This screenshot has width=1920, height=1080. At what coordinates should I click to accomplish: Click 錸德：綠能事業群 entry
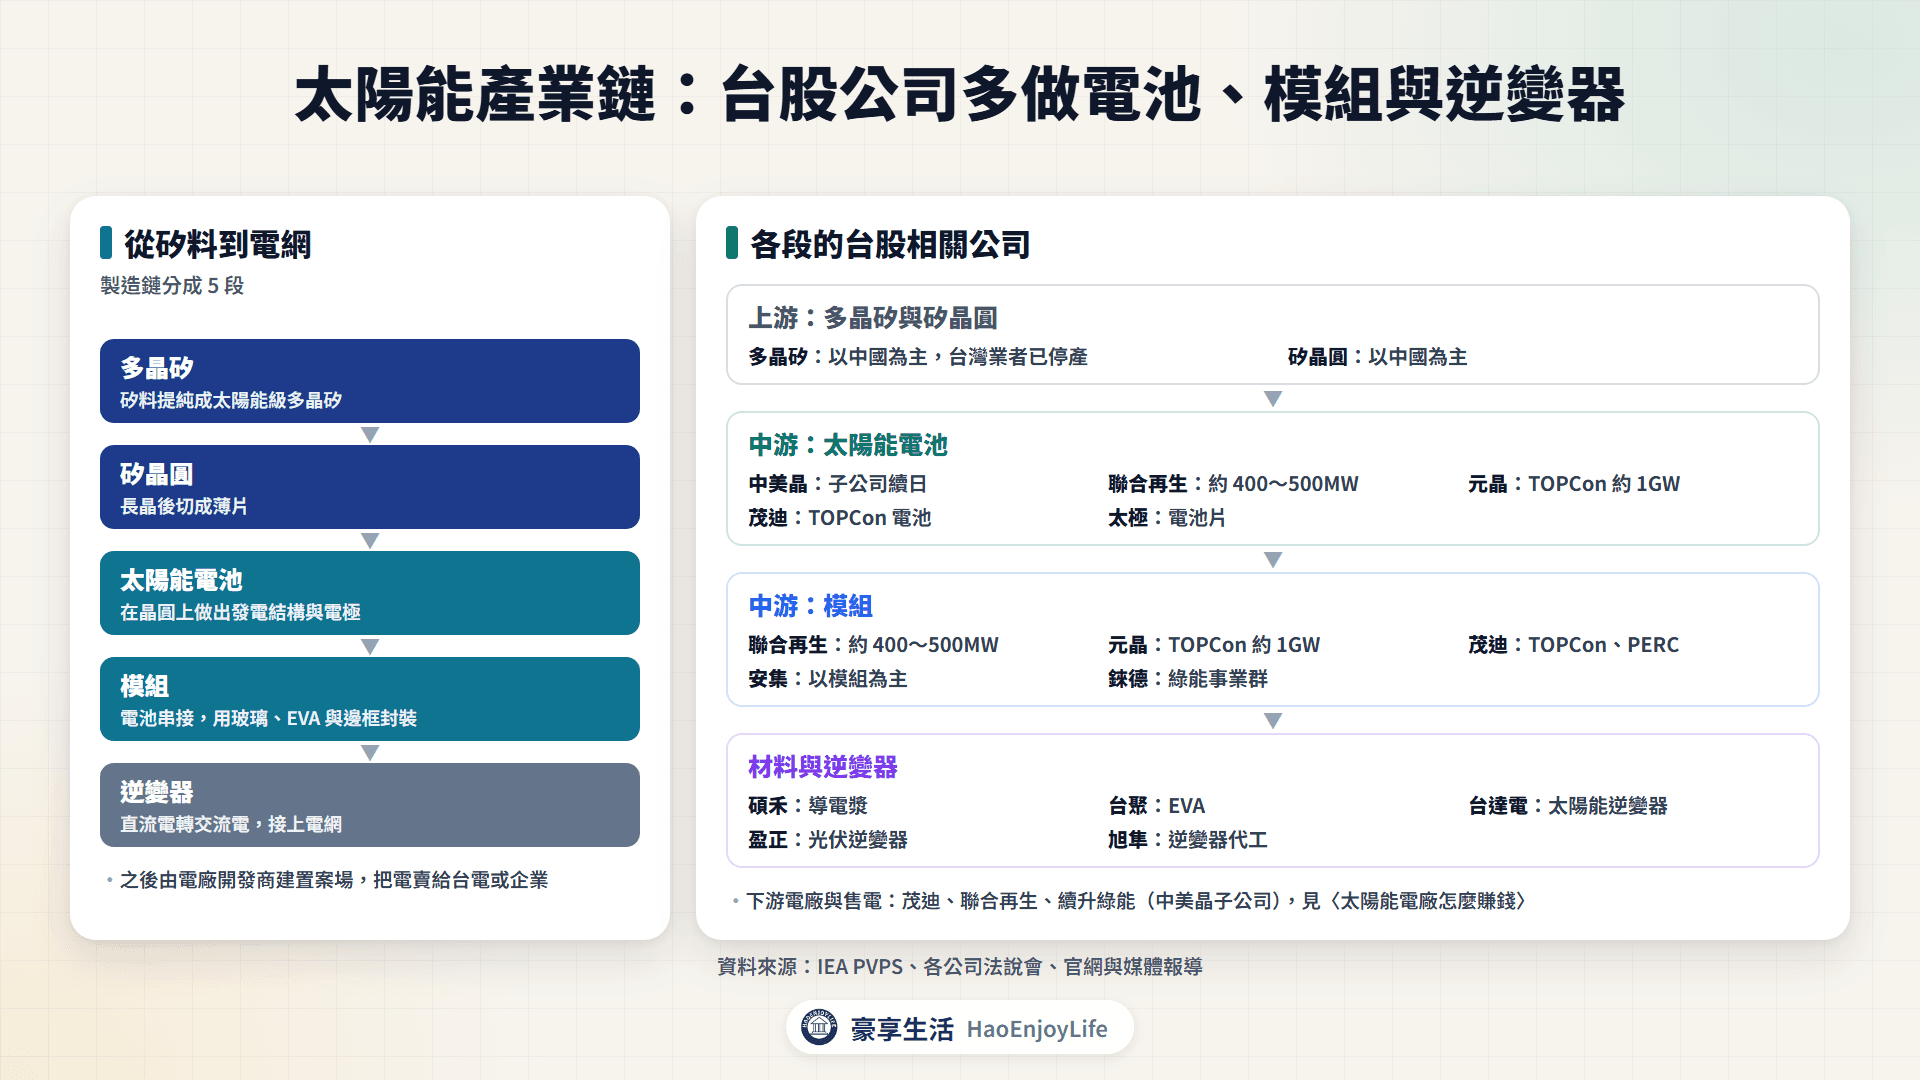(1188, 679)
